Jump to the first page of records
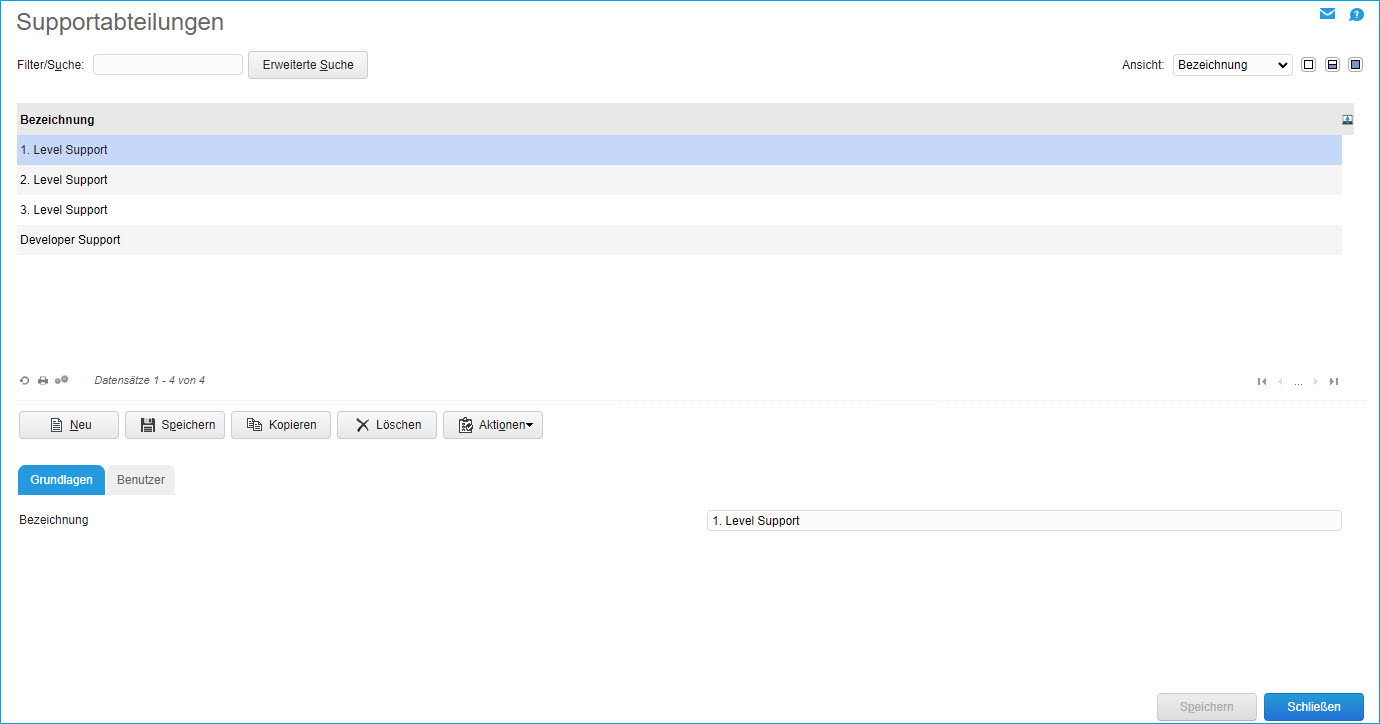This screenshot has width=1380, height=724. click(x=1262, y=381)
